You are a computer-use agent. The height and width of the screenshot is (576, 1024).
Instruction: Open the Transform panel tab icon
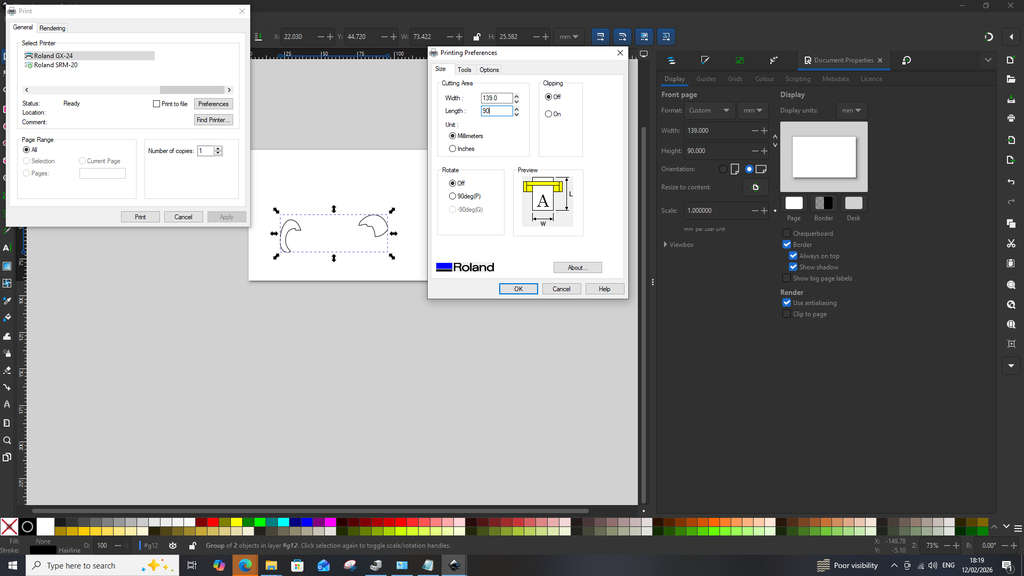[739, 60]
